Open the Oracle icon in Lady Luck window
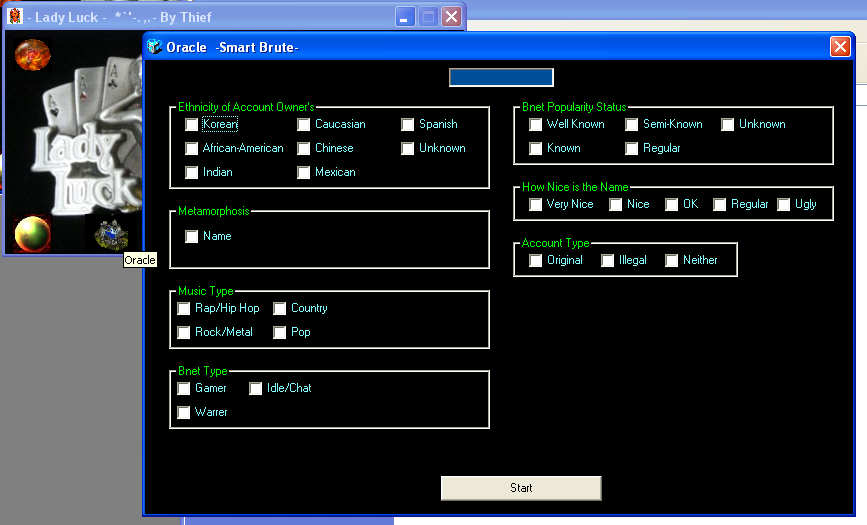This screenshot has width=867, height=525. [x=111, y=236]
